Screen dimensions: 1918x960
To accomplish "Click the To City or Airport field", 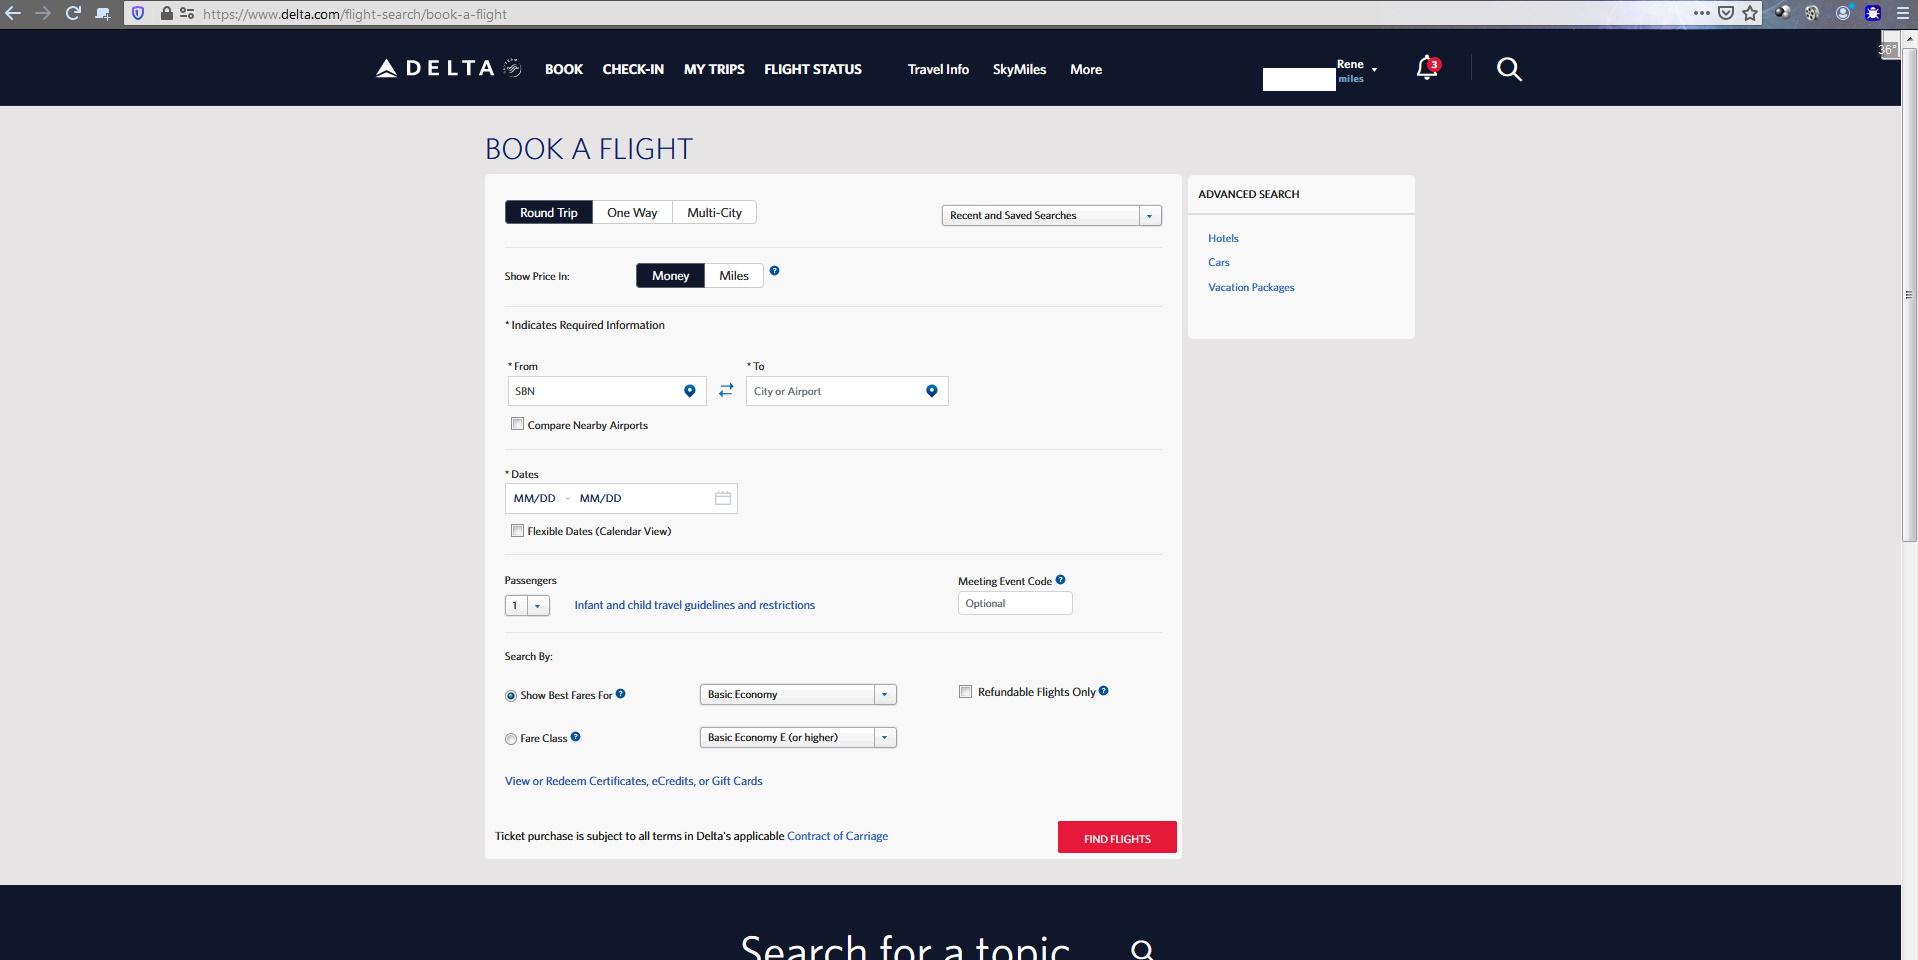I will (x=847, y=391).
